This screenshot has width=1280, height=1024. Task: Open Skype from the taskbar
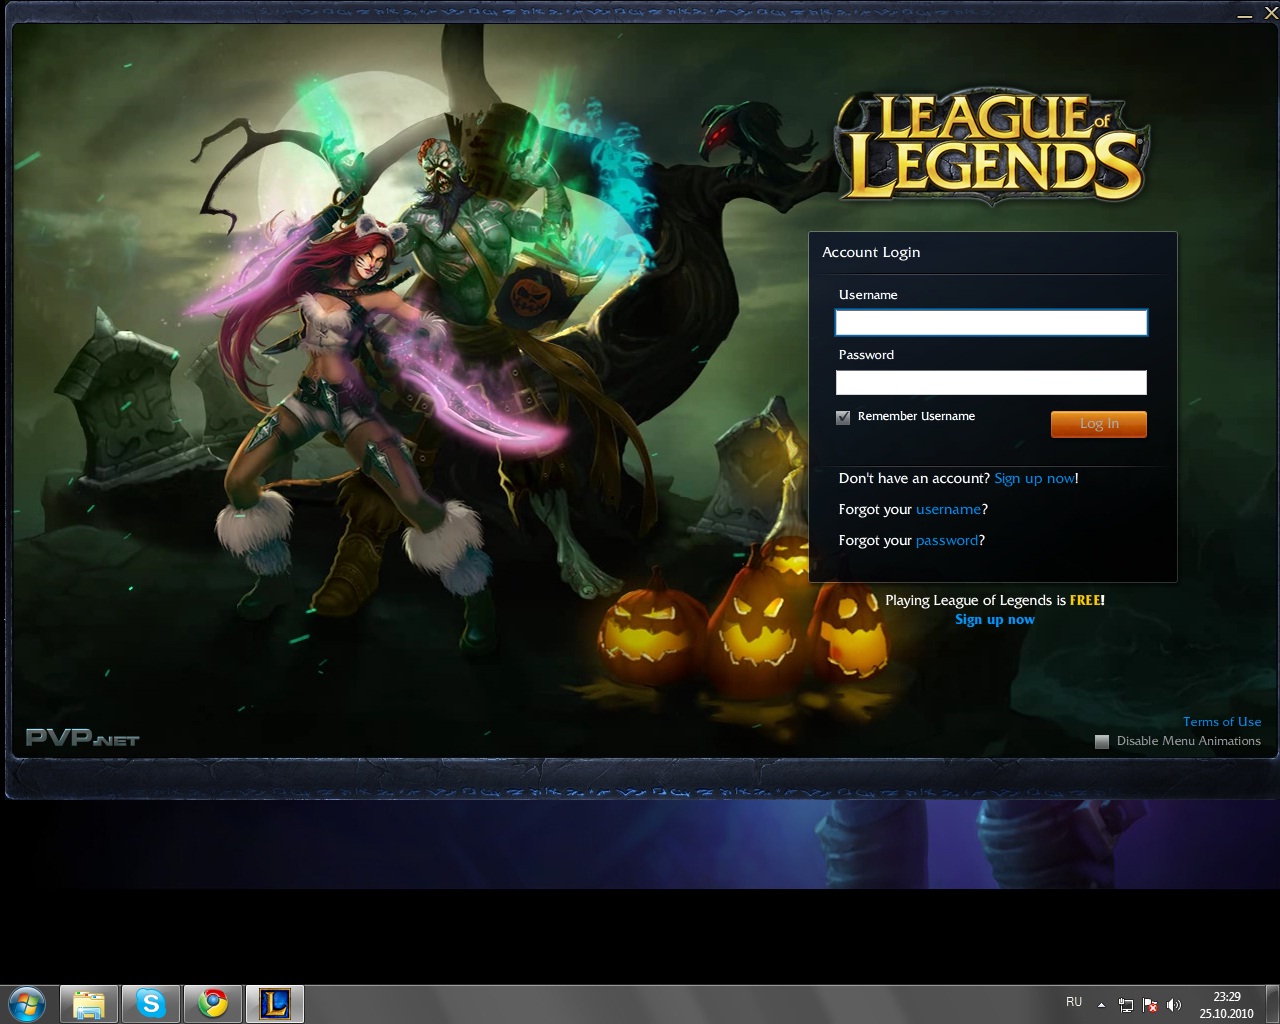[x=151, y=1003]
